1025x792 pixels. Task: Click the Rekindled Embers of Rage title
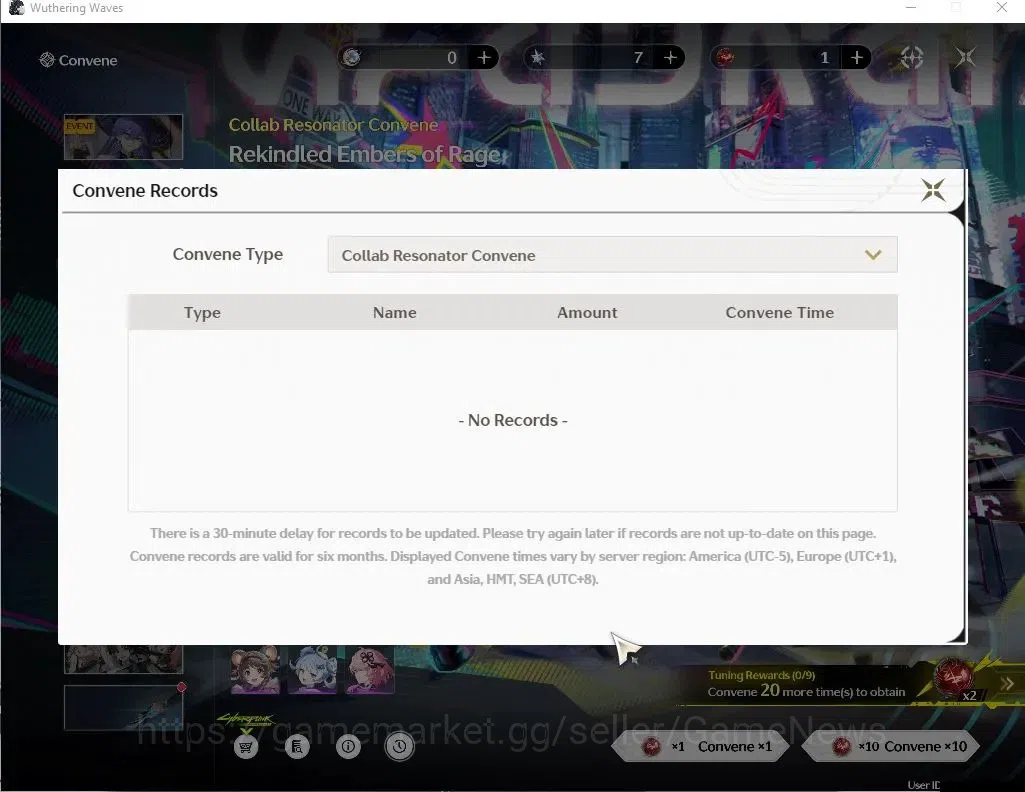[x=365, y=154]
